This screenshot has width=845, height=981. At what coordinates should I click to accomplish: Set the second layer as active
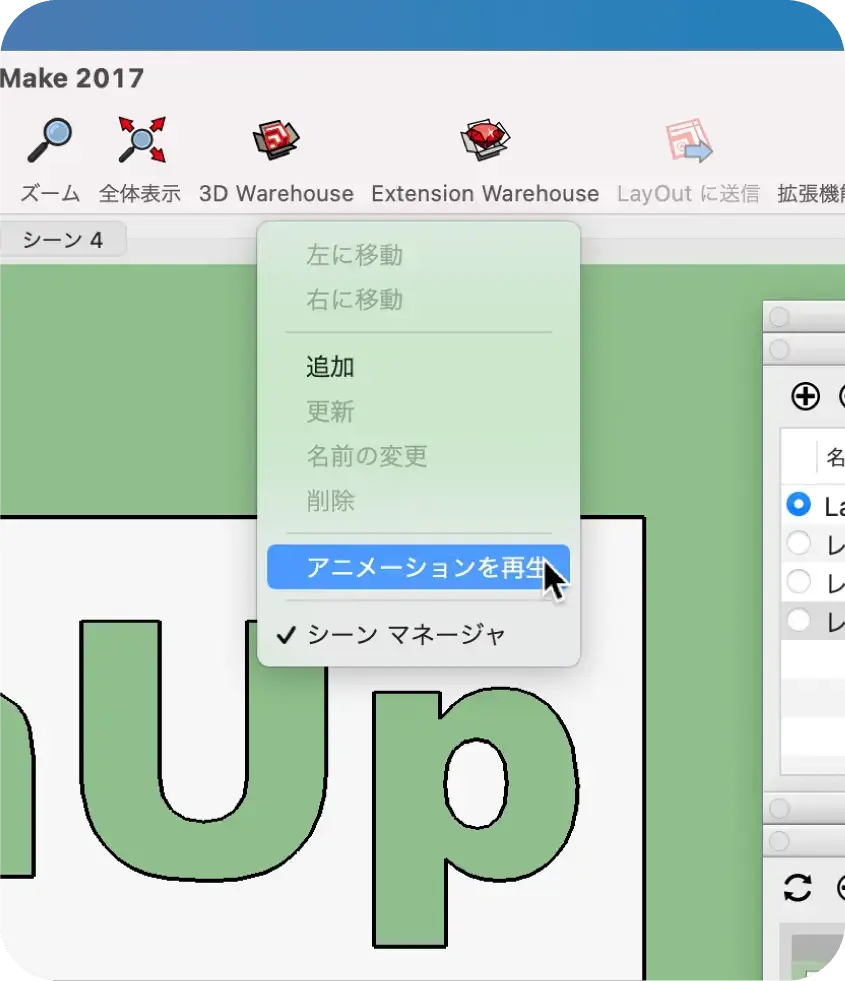point(798,543)
